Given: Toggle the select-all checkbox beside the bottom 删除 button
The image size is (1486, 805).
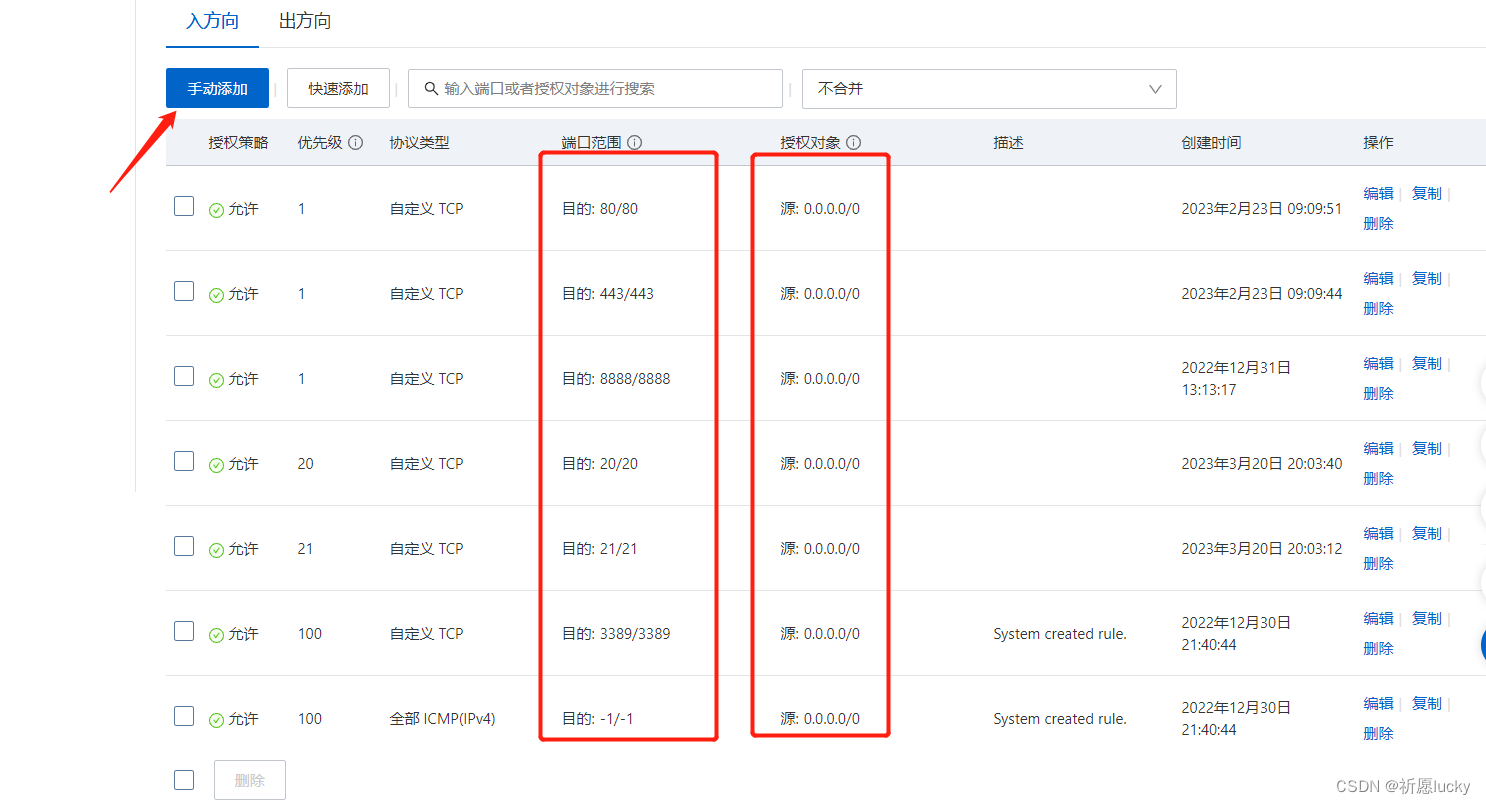Looking at the screenshot, I should 184,780.
